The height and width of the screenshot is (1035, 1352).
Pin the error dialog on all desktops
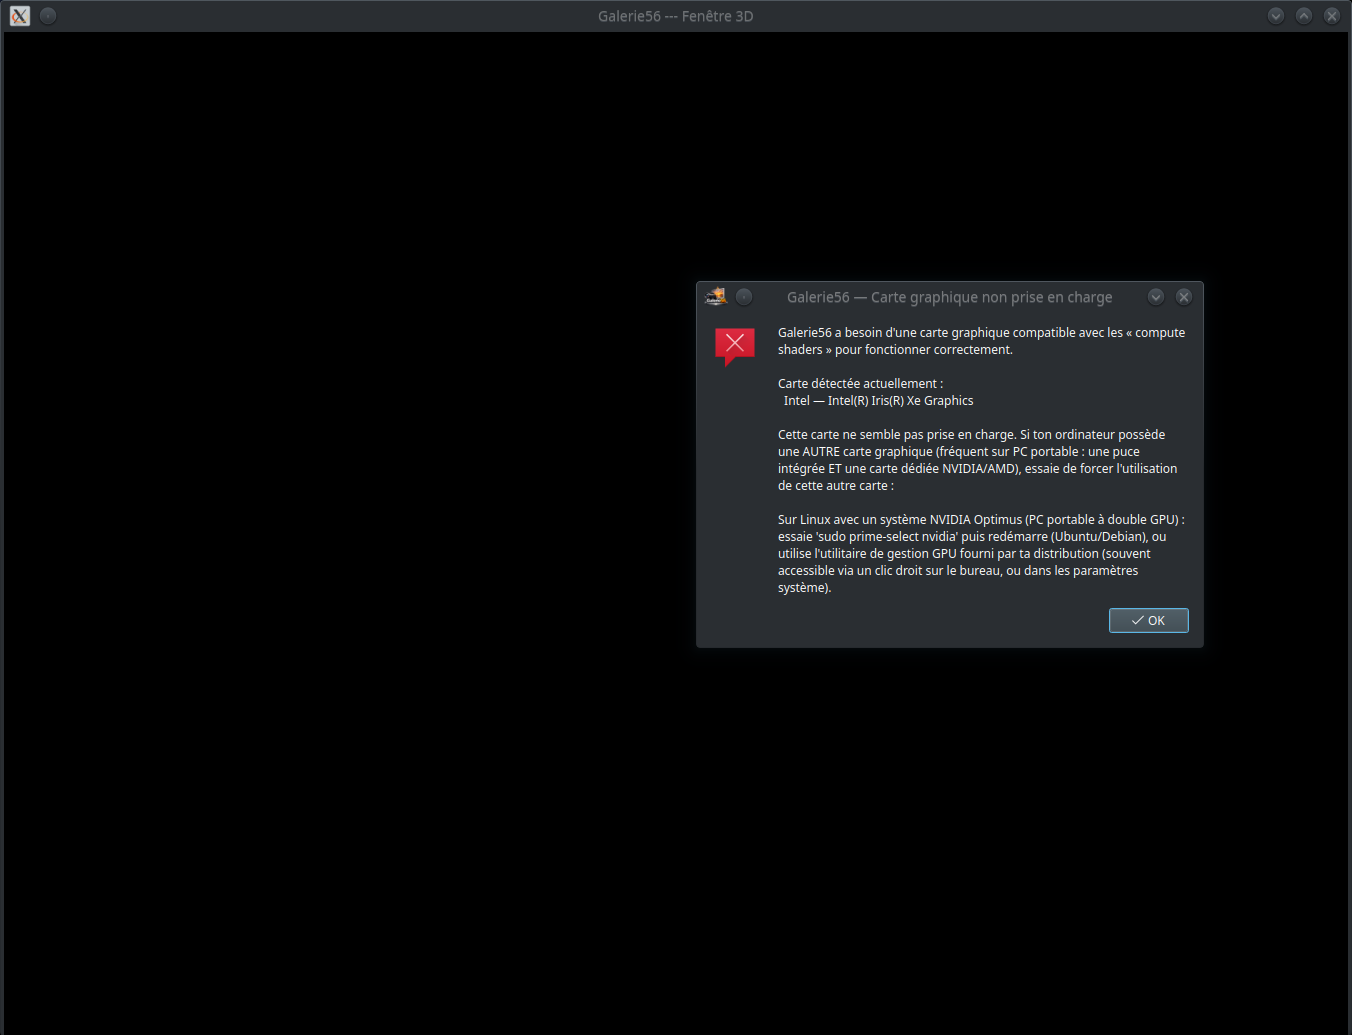744,297
